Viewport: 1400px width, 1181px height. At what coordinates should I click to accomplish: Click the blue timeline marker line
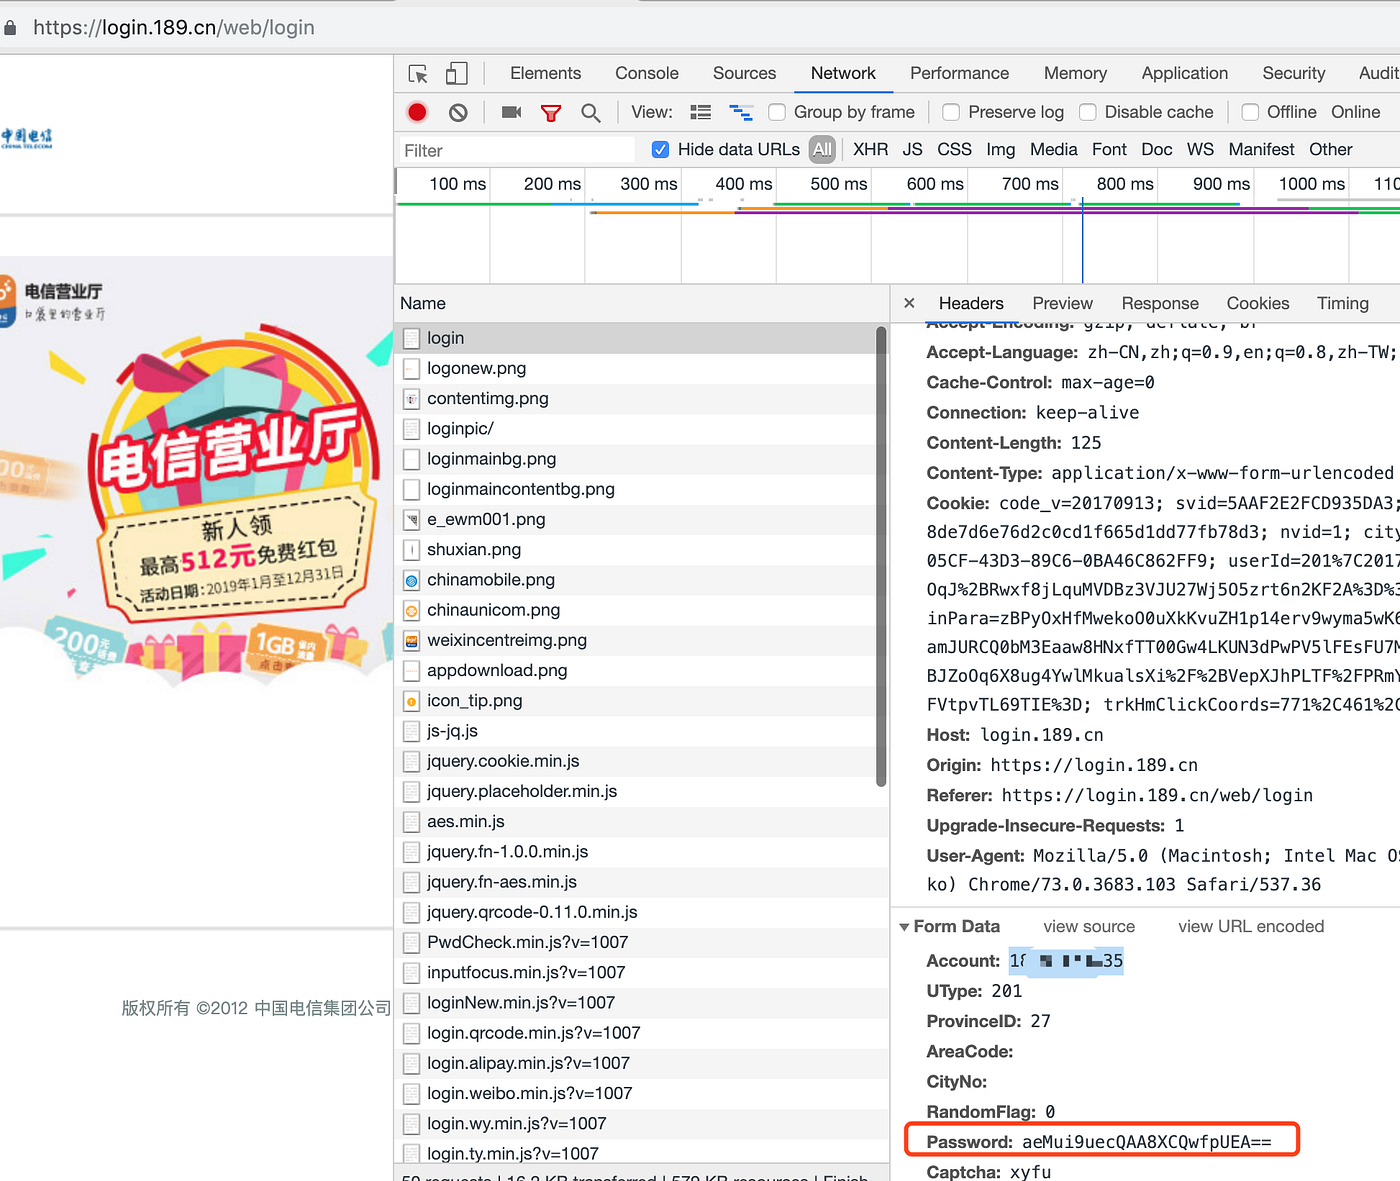[1082, 240]
